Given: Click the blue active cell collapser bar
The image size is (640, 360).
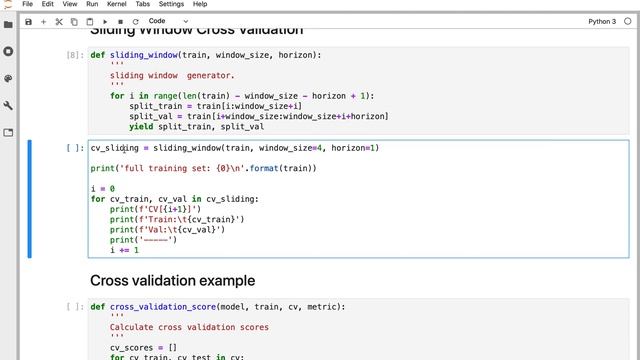Looking at the screenshot, I should coord(29,199).
